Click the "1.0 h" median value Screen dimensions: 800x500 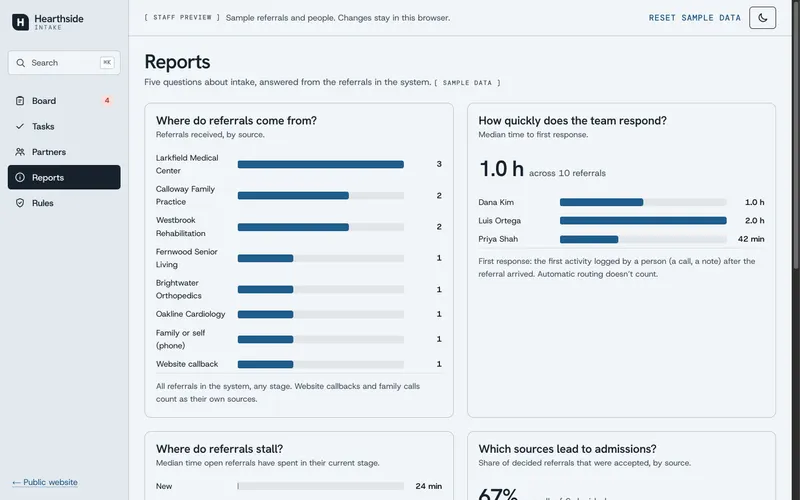coord(501,169)
